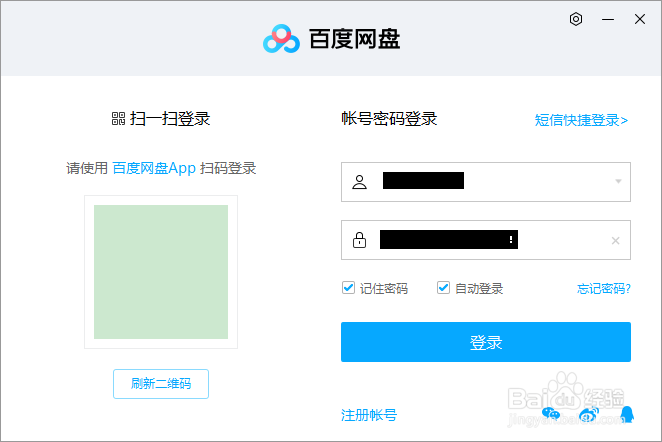Log in with the Weibo icon
Image resolution: width=662 pixels, height=442 pixels.
click(x=589, y=412)
